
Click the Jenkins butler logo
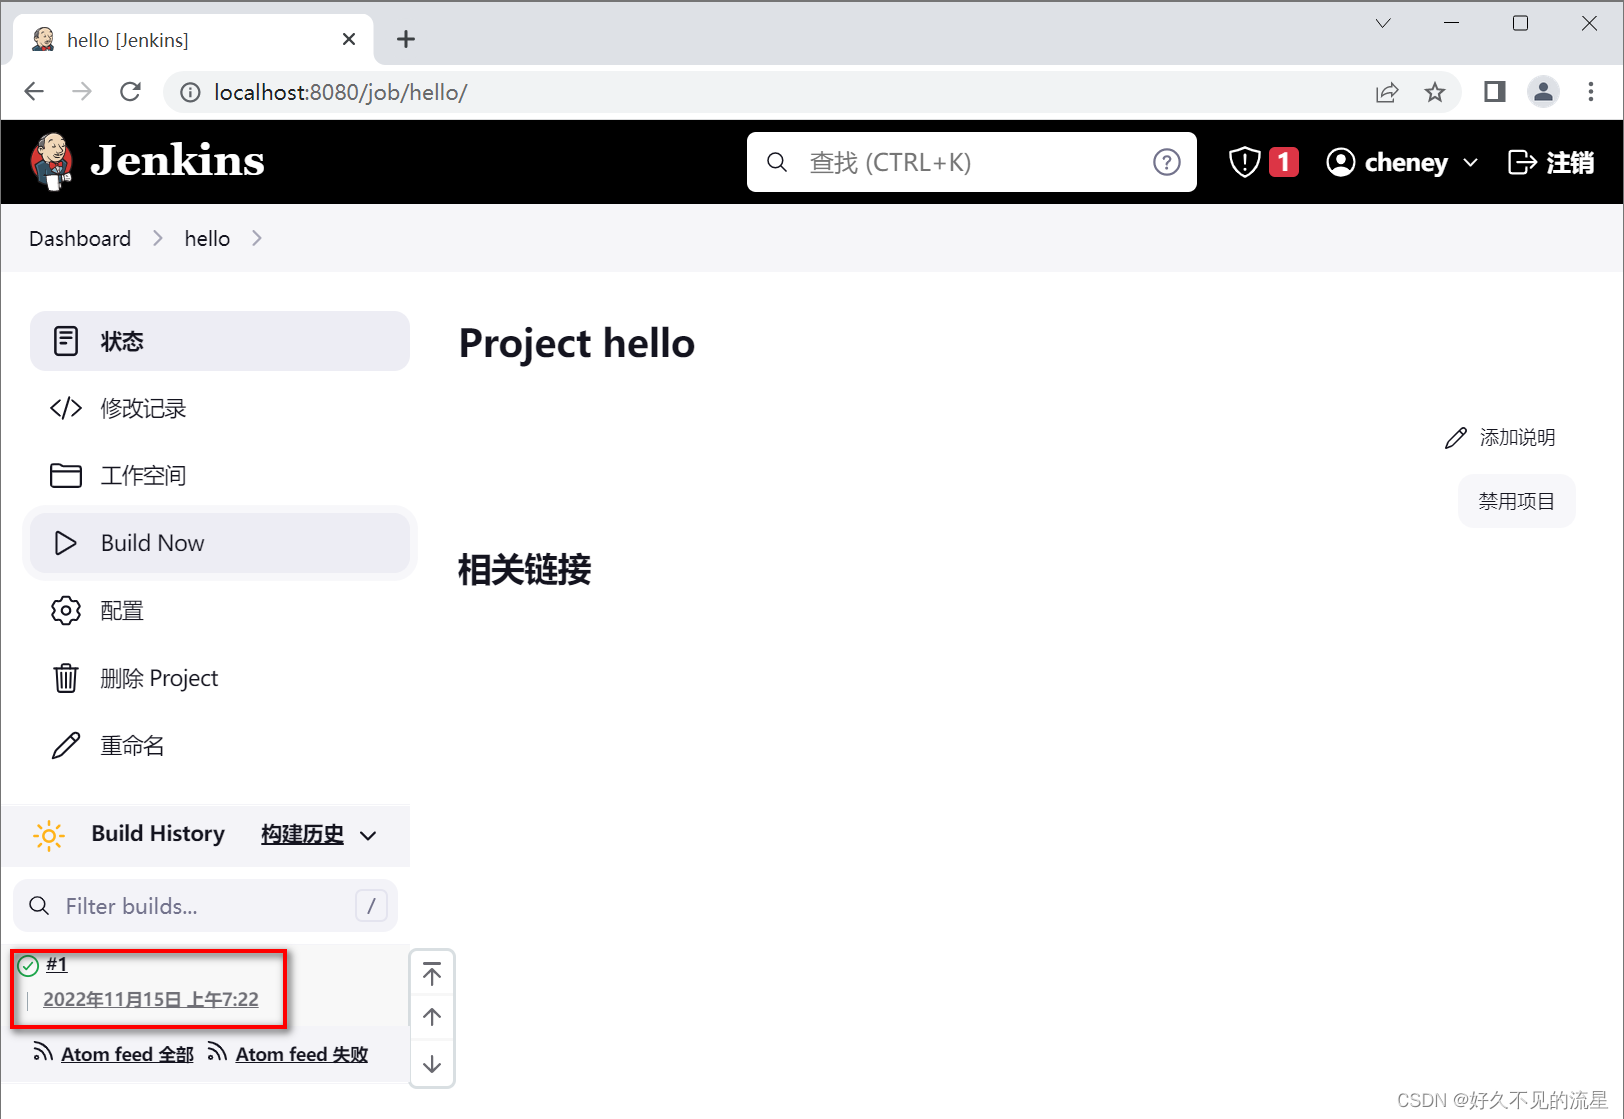(x=52, y=161)
